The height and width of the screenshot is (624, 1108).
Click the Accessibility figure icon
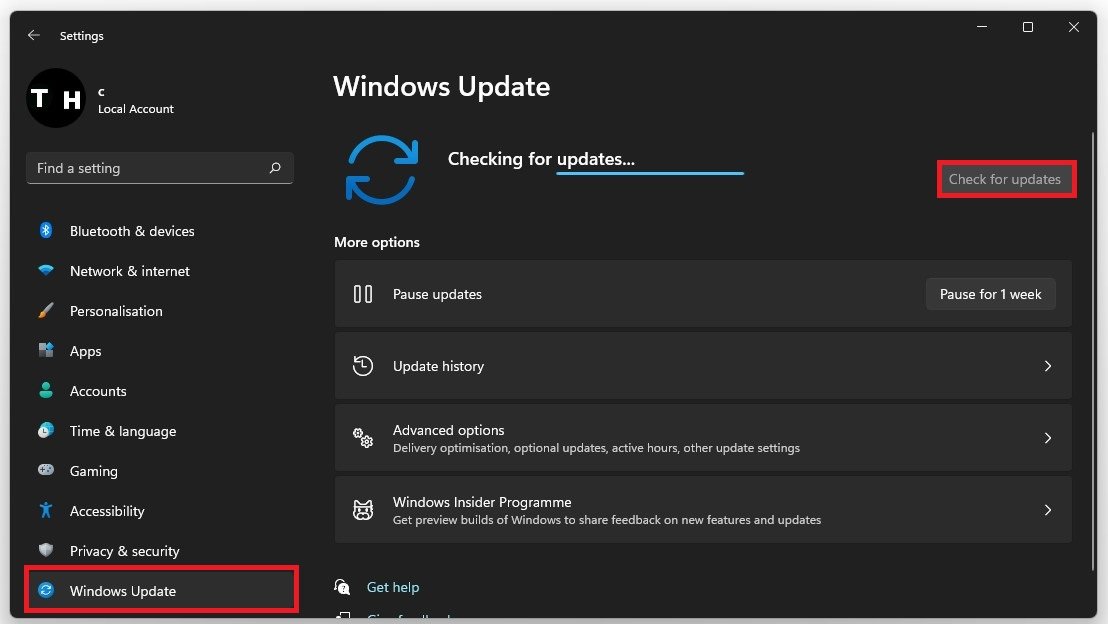point(46,510)
